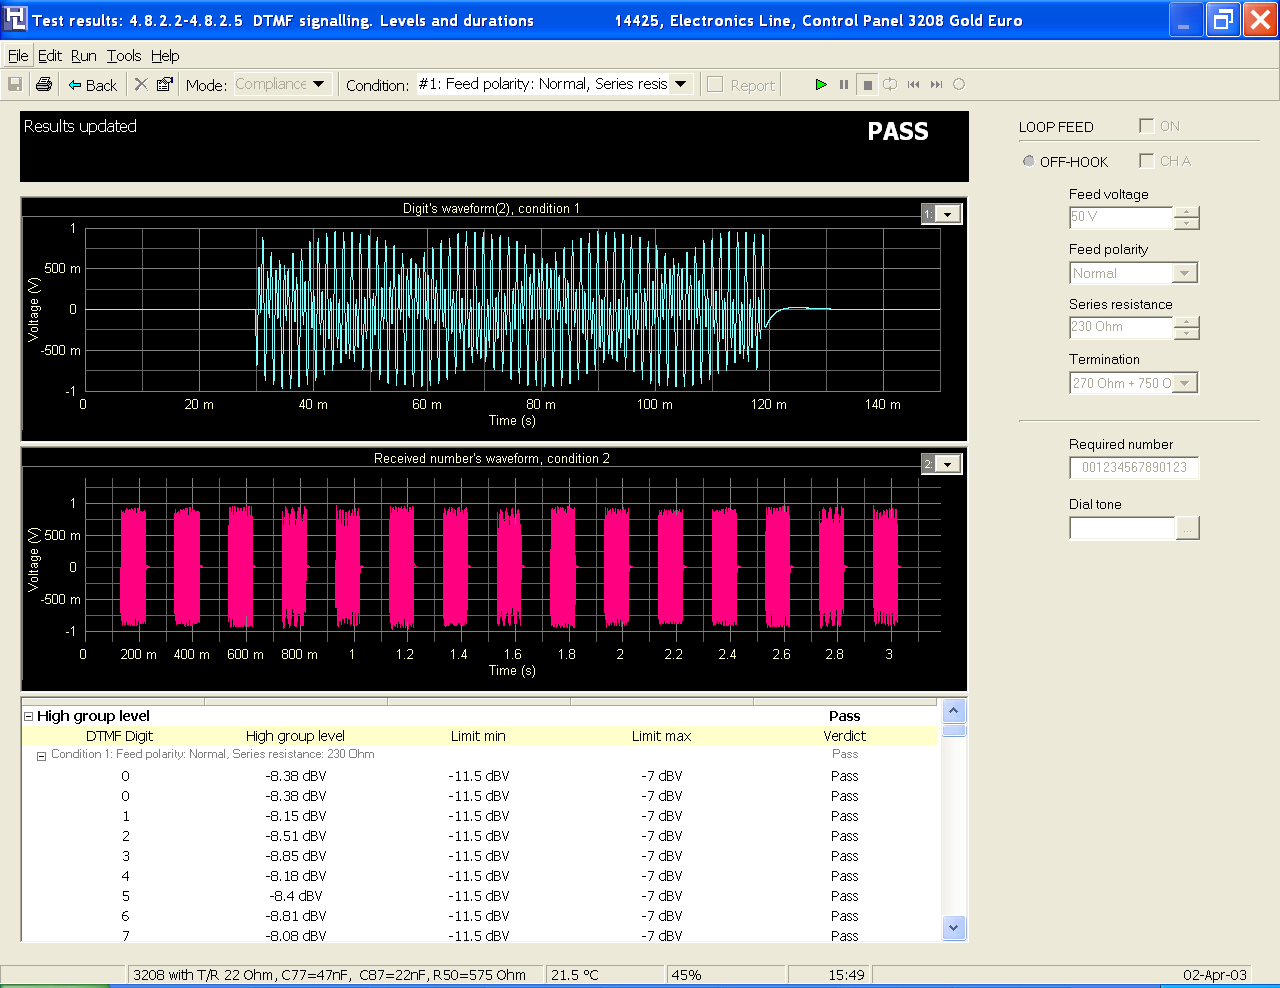Click the Delete X icon in toolbar

click(141, 85)
